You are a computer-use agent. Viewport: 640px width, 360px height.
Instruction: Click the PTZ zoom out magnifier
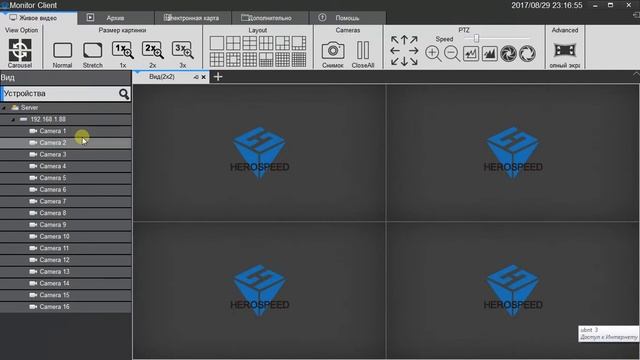452,53
